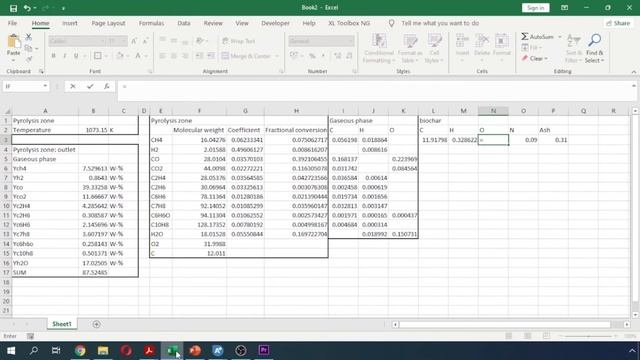Image resolution: width=640 pixels, height=360 pixels.
Task: Open the Borders button
Action: pyautogui.click(x=98, y=56)
